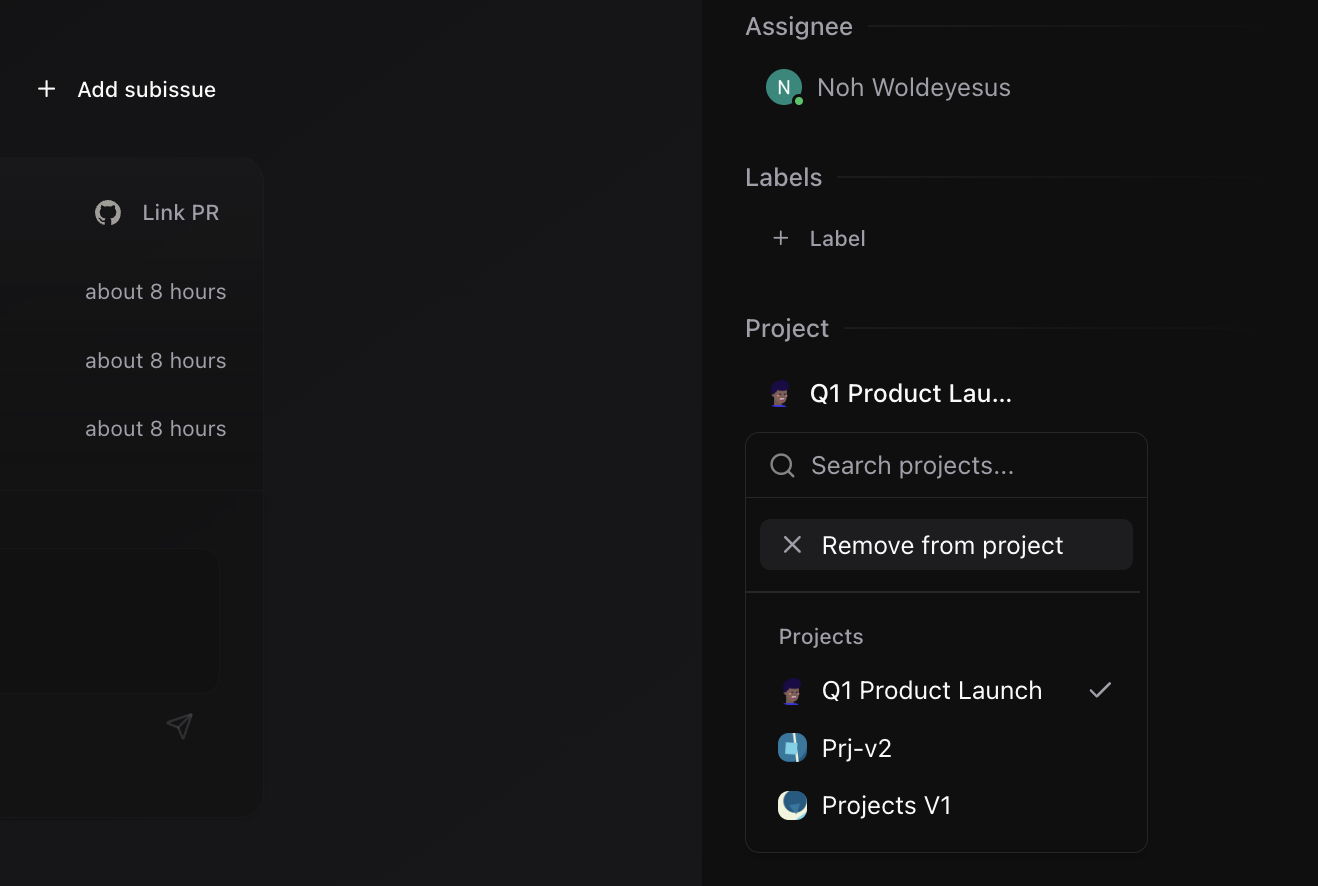
Task: Expand the Labels section
Action: tap(783, 177)
